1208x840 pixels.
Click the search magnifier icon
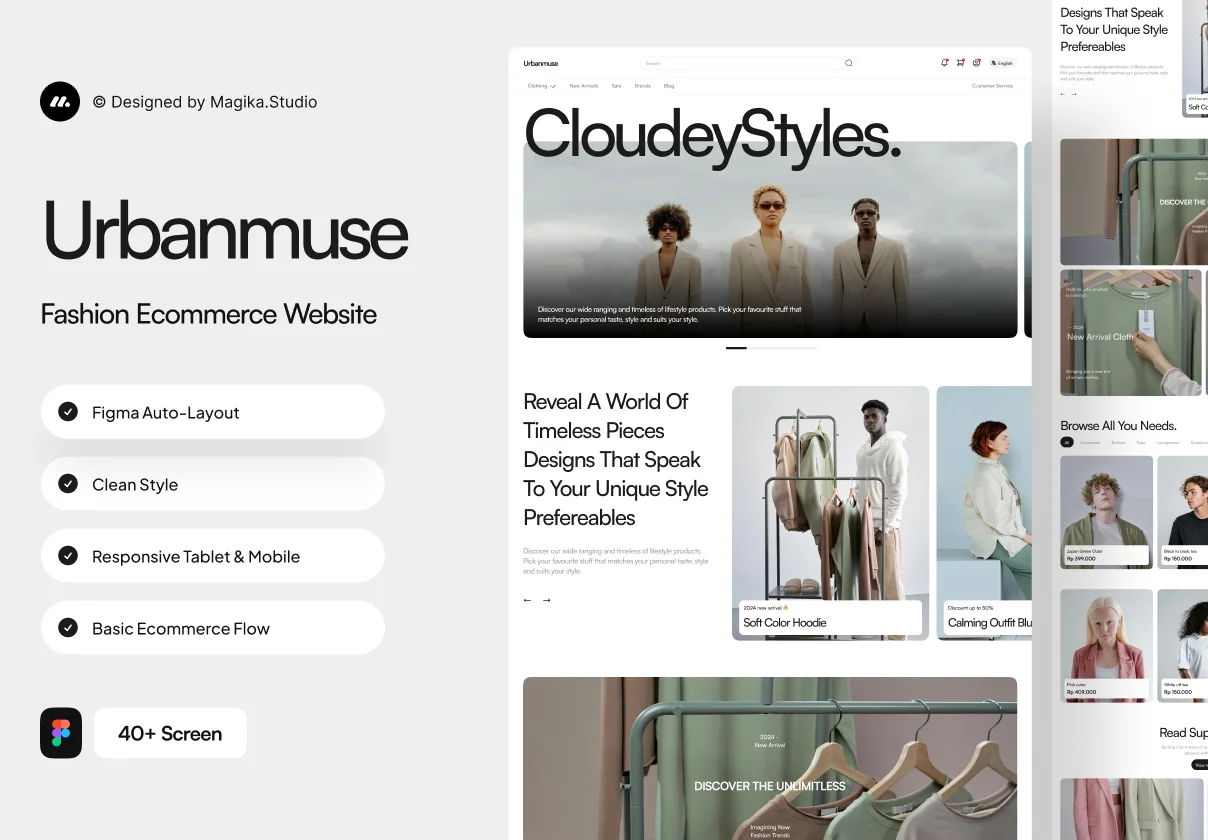pyautogui.click(x=849, y=63)
